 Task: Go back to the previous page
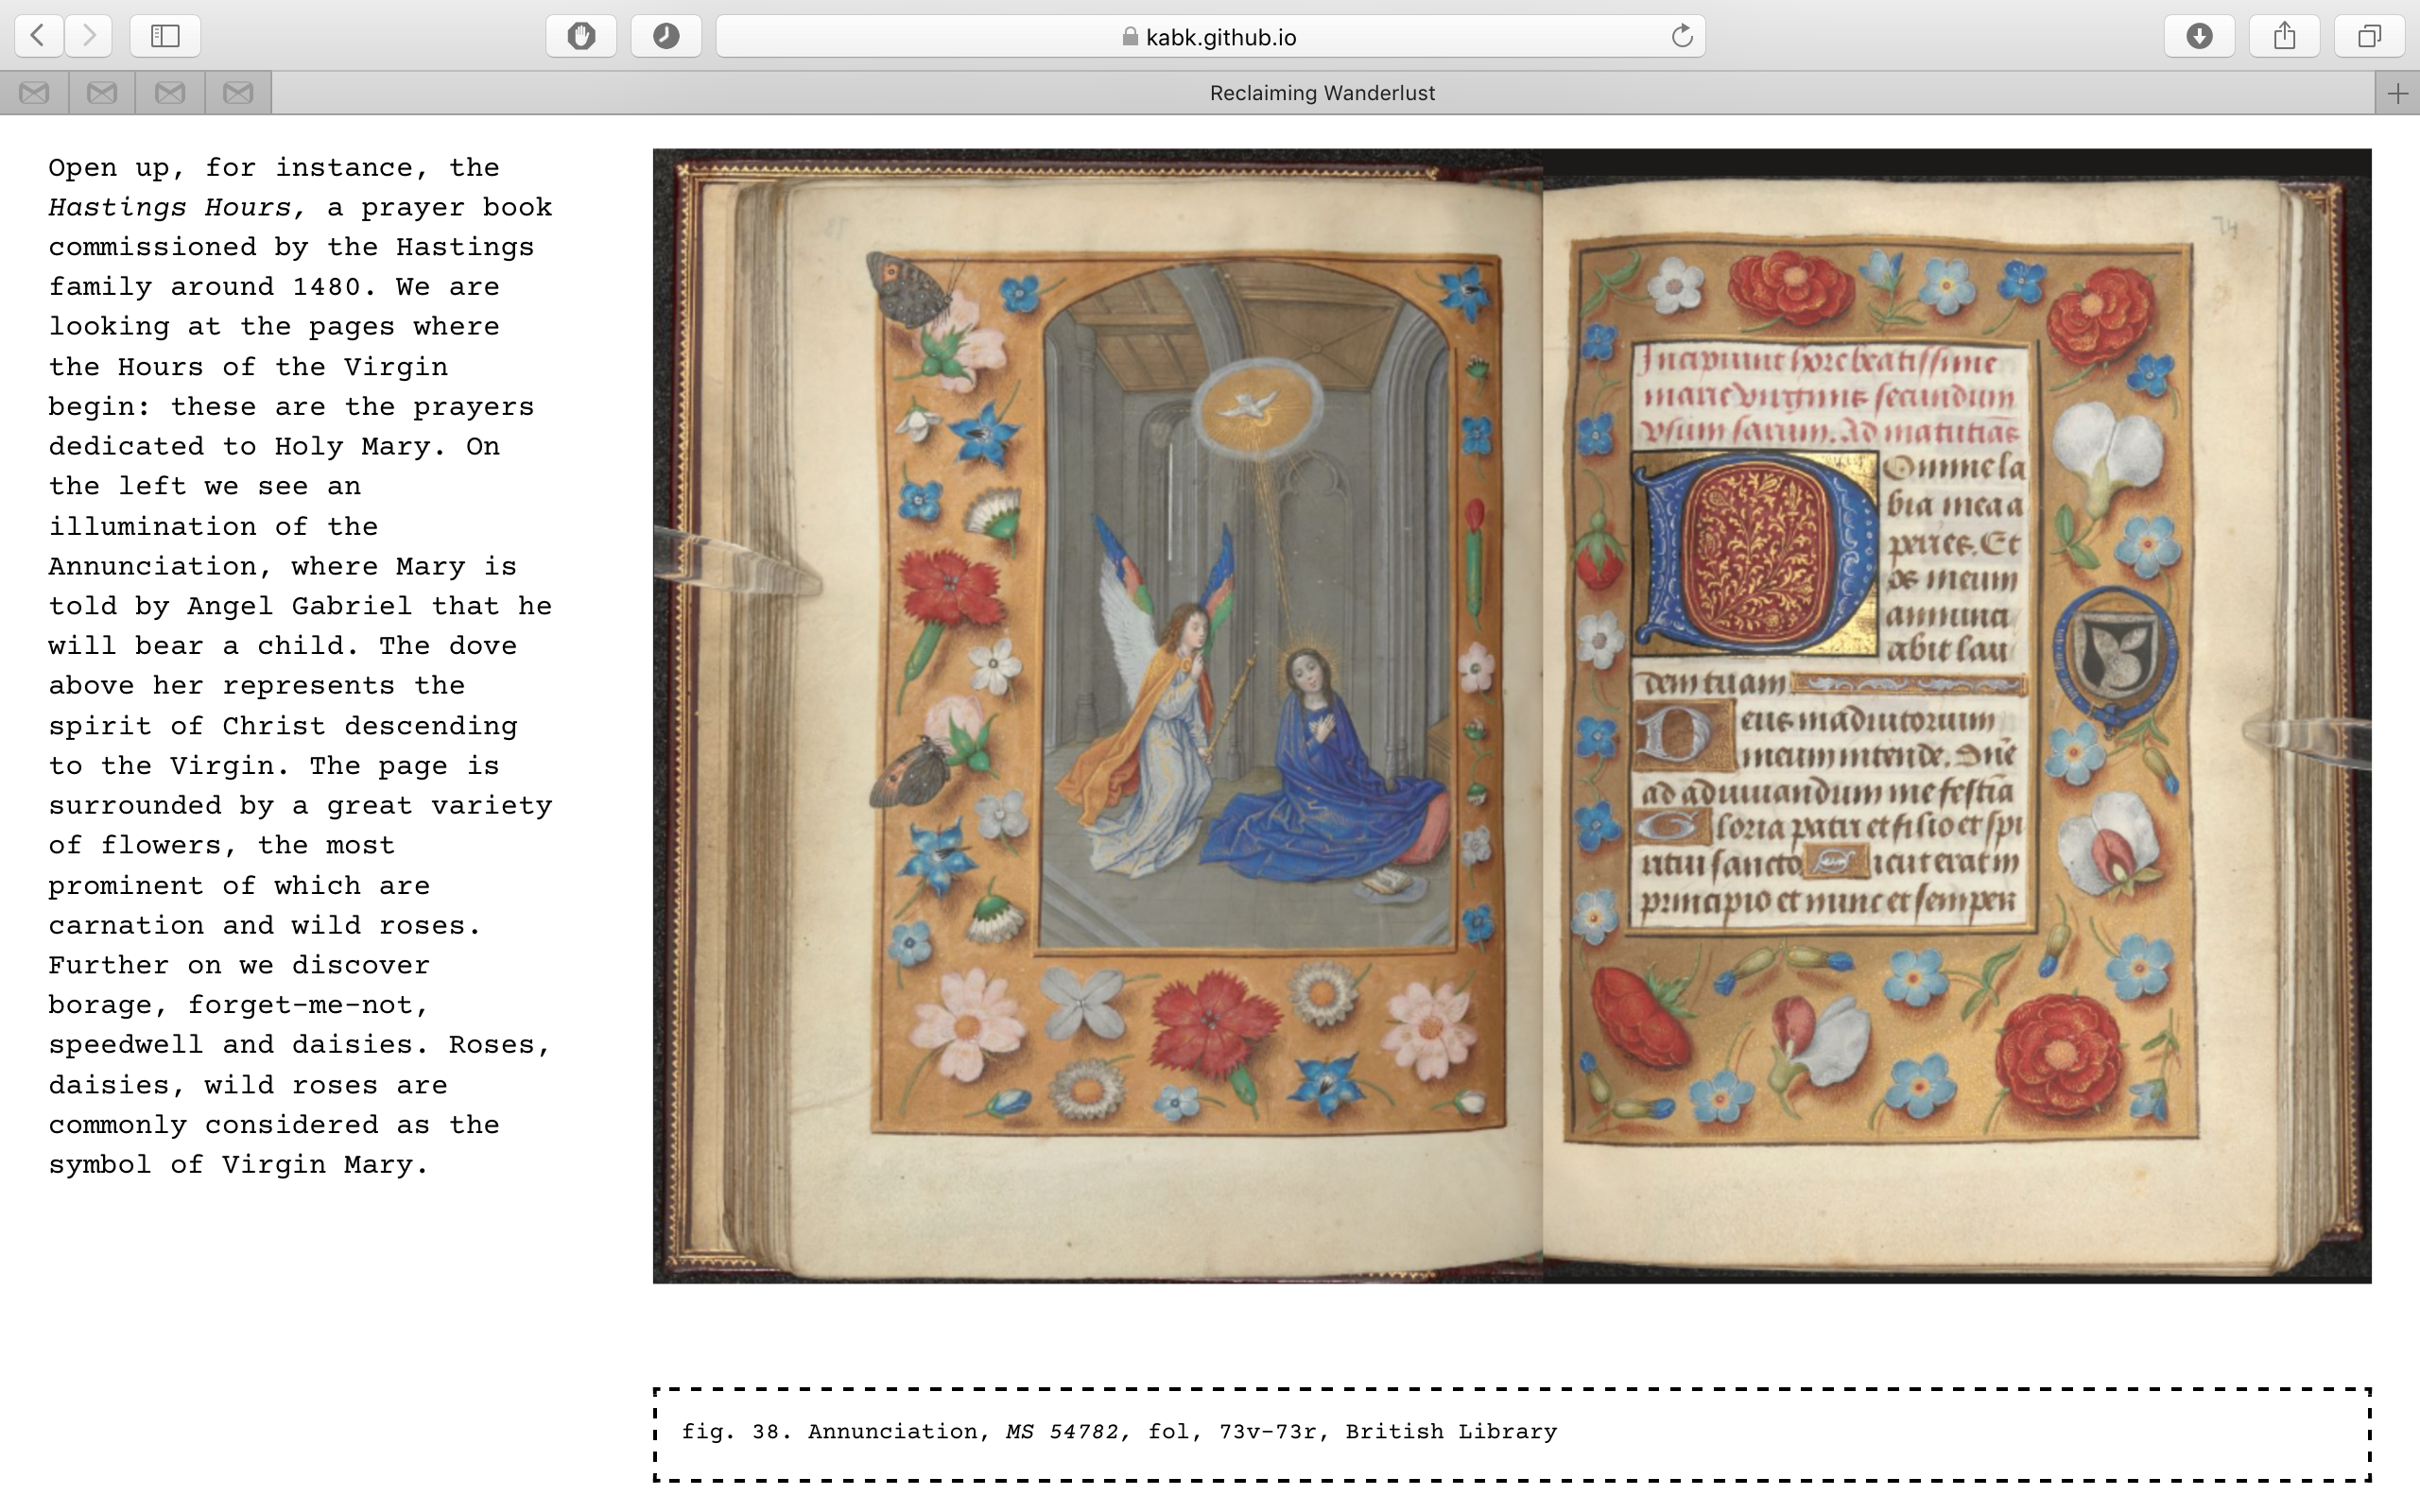point(39,36)
